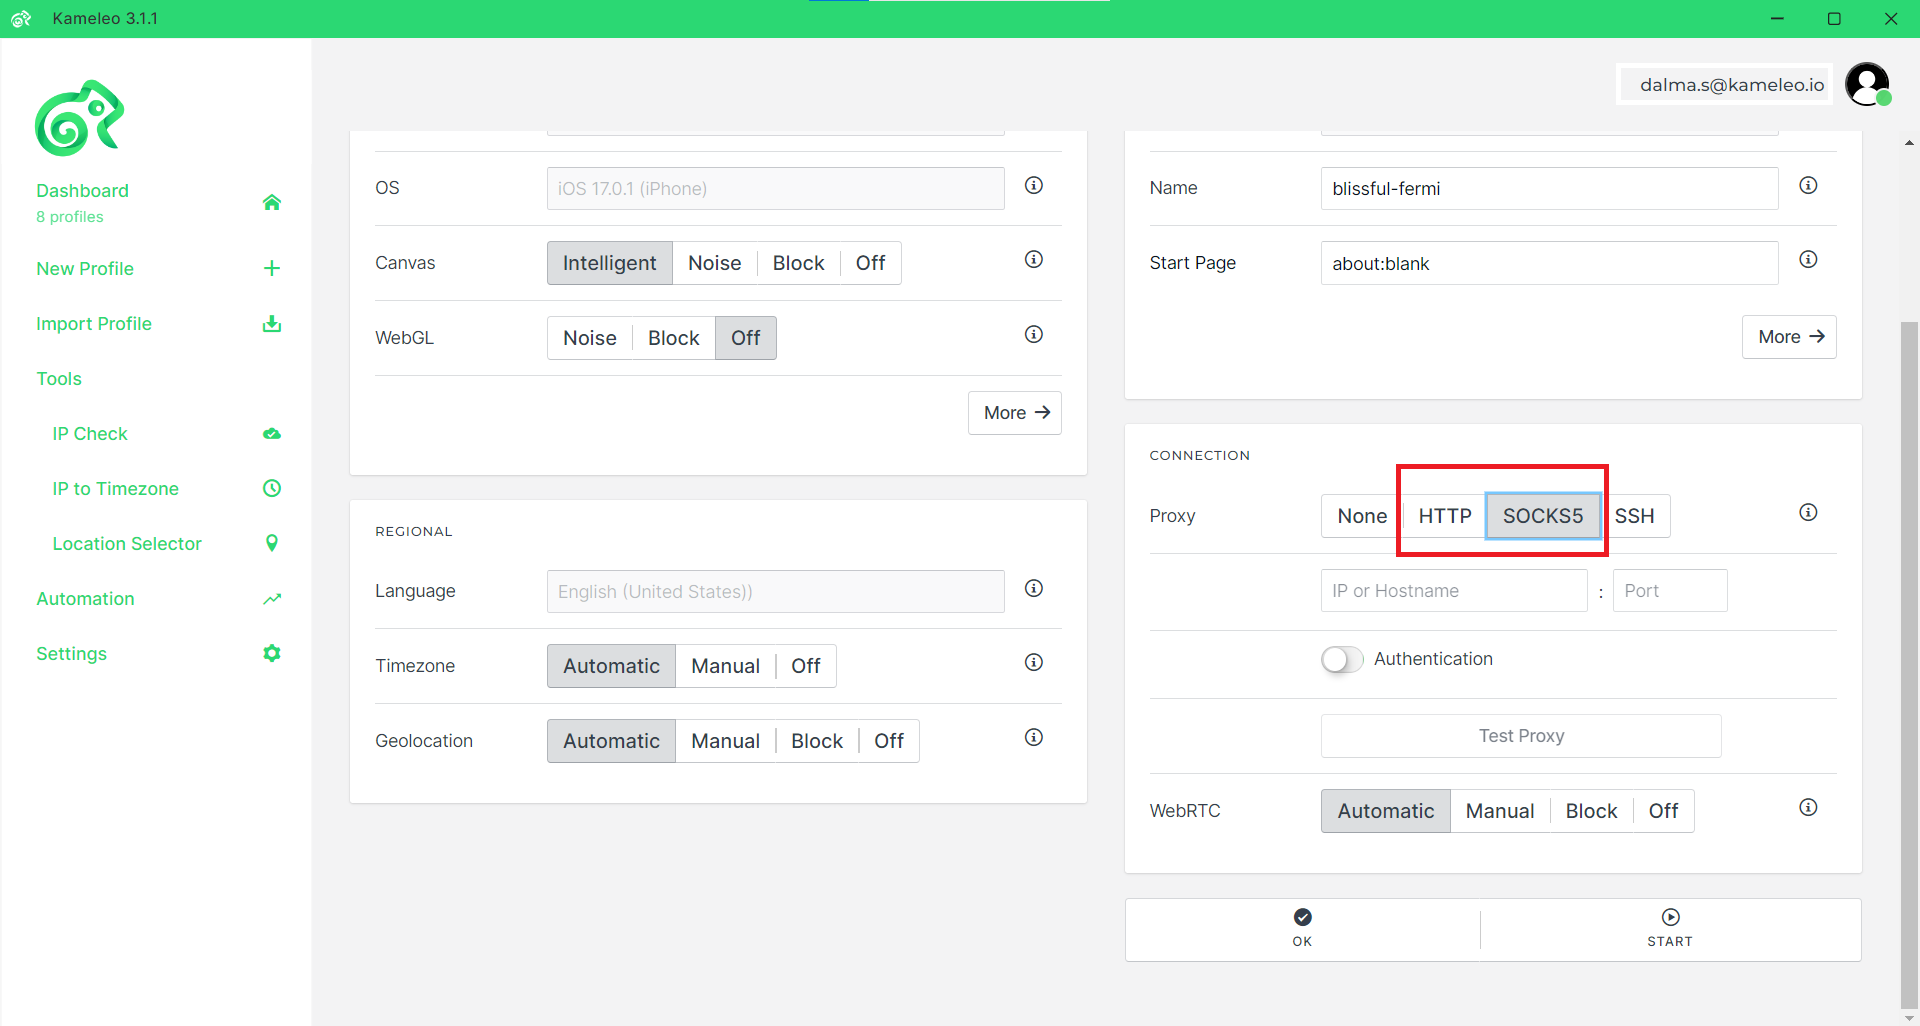Select SOCKS5 proxy type
The image size is (1920, 1026).
point(1543,516)
